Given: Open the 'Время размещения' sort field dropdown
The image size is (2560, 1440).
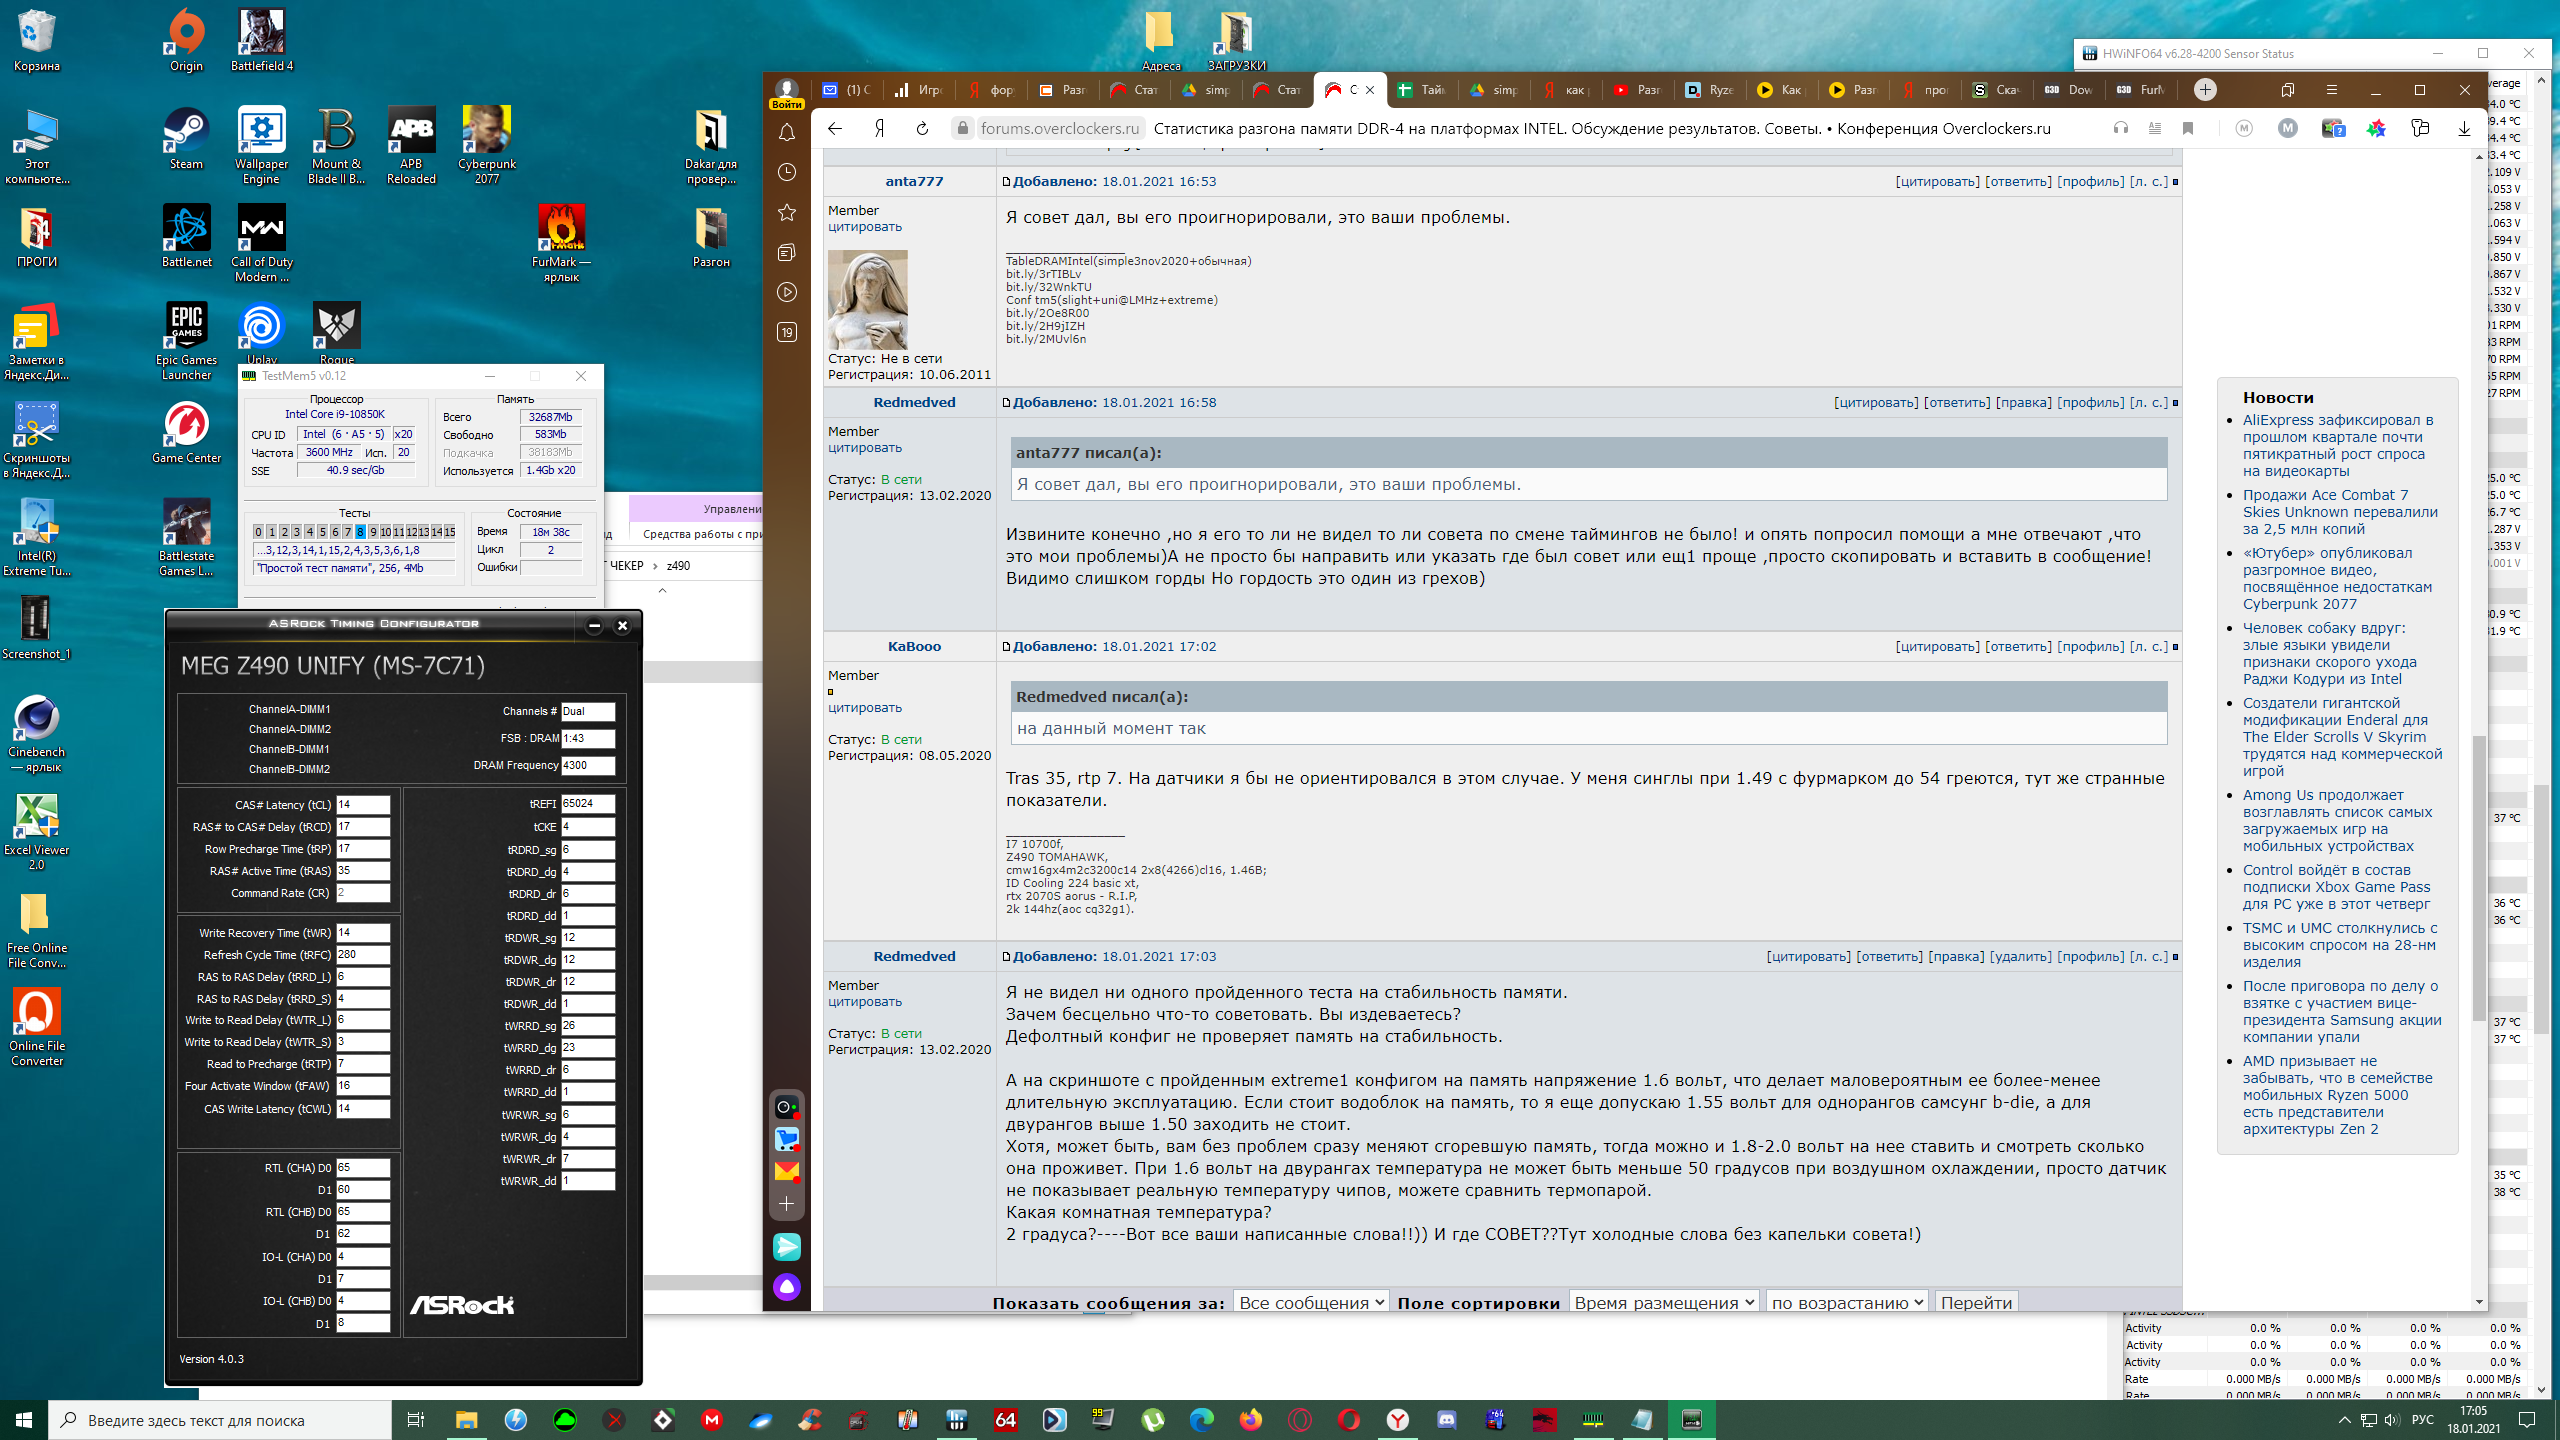Looking at the screenshot, I should [1663, 1302].
